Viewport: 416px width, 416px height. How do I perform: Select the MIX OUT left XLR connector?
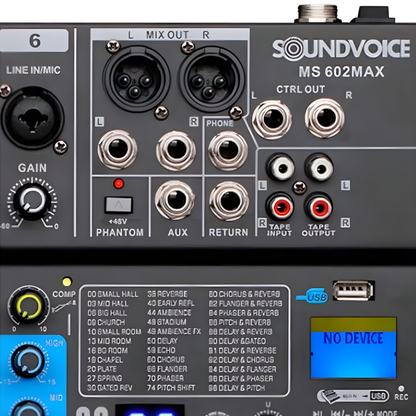(x=136, y=79)
